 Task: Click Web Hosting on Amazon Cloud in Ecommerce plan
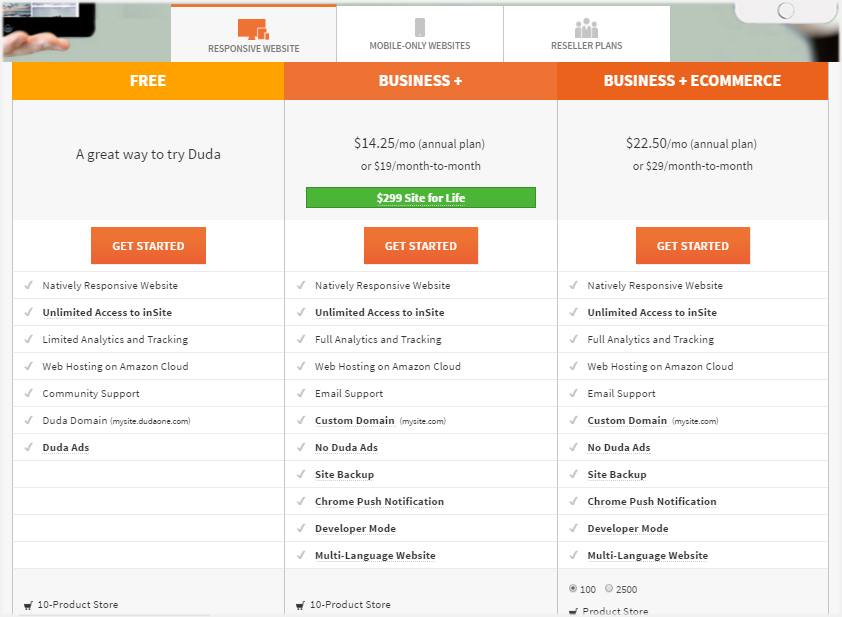[x=660, y=366]
